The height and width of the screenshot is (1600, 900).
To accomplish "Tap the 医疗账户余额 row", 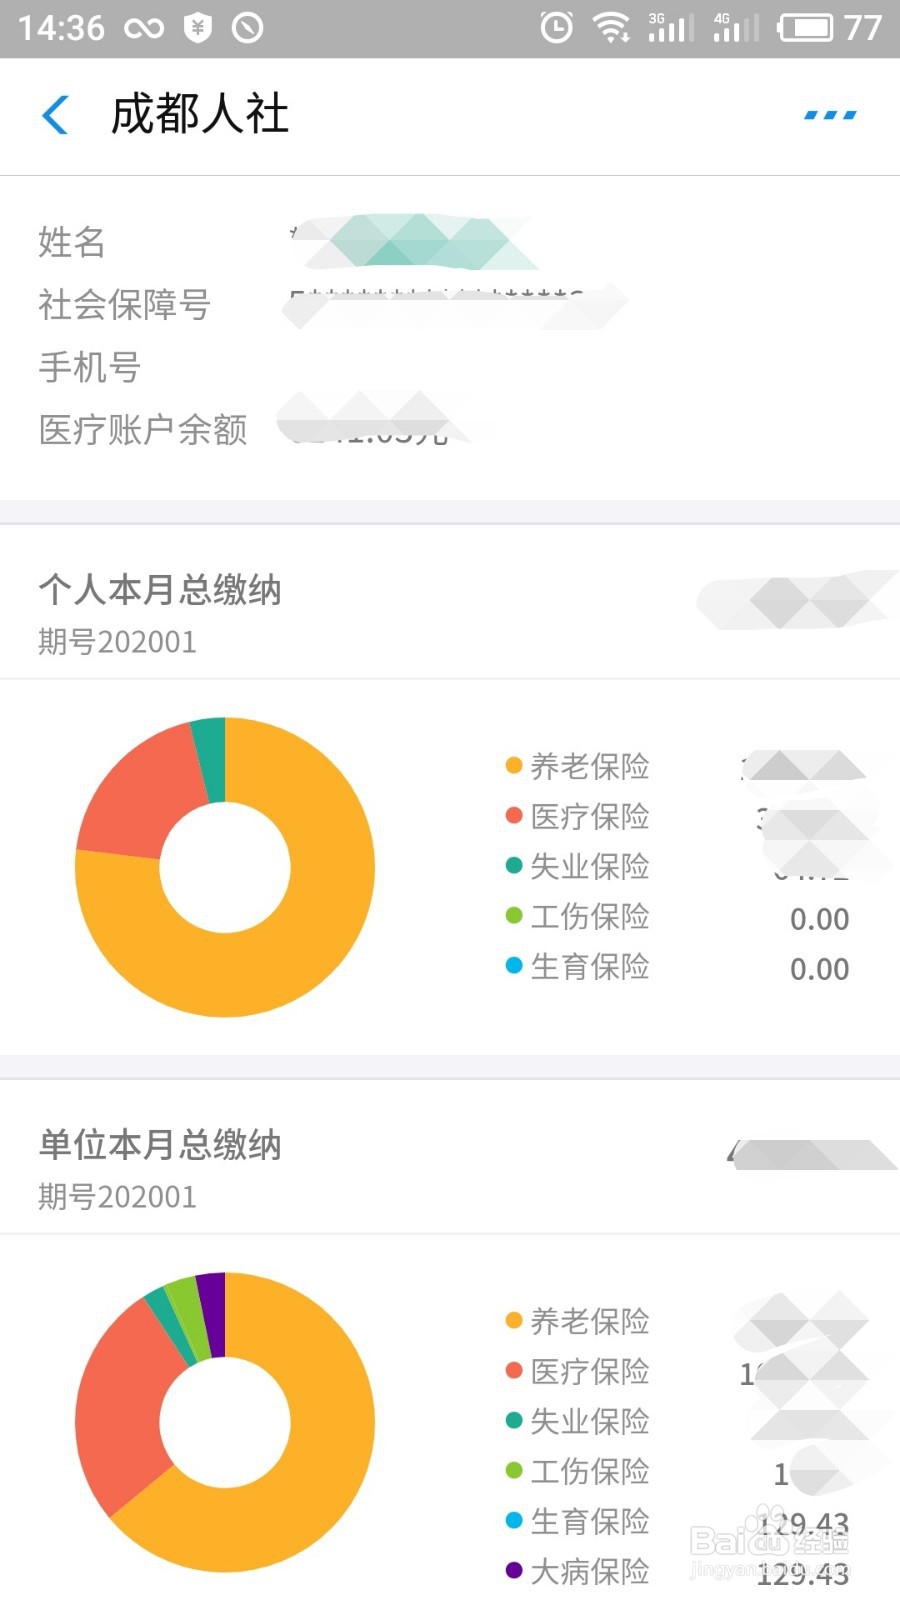I will point(450,429).
